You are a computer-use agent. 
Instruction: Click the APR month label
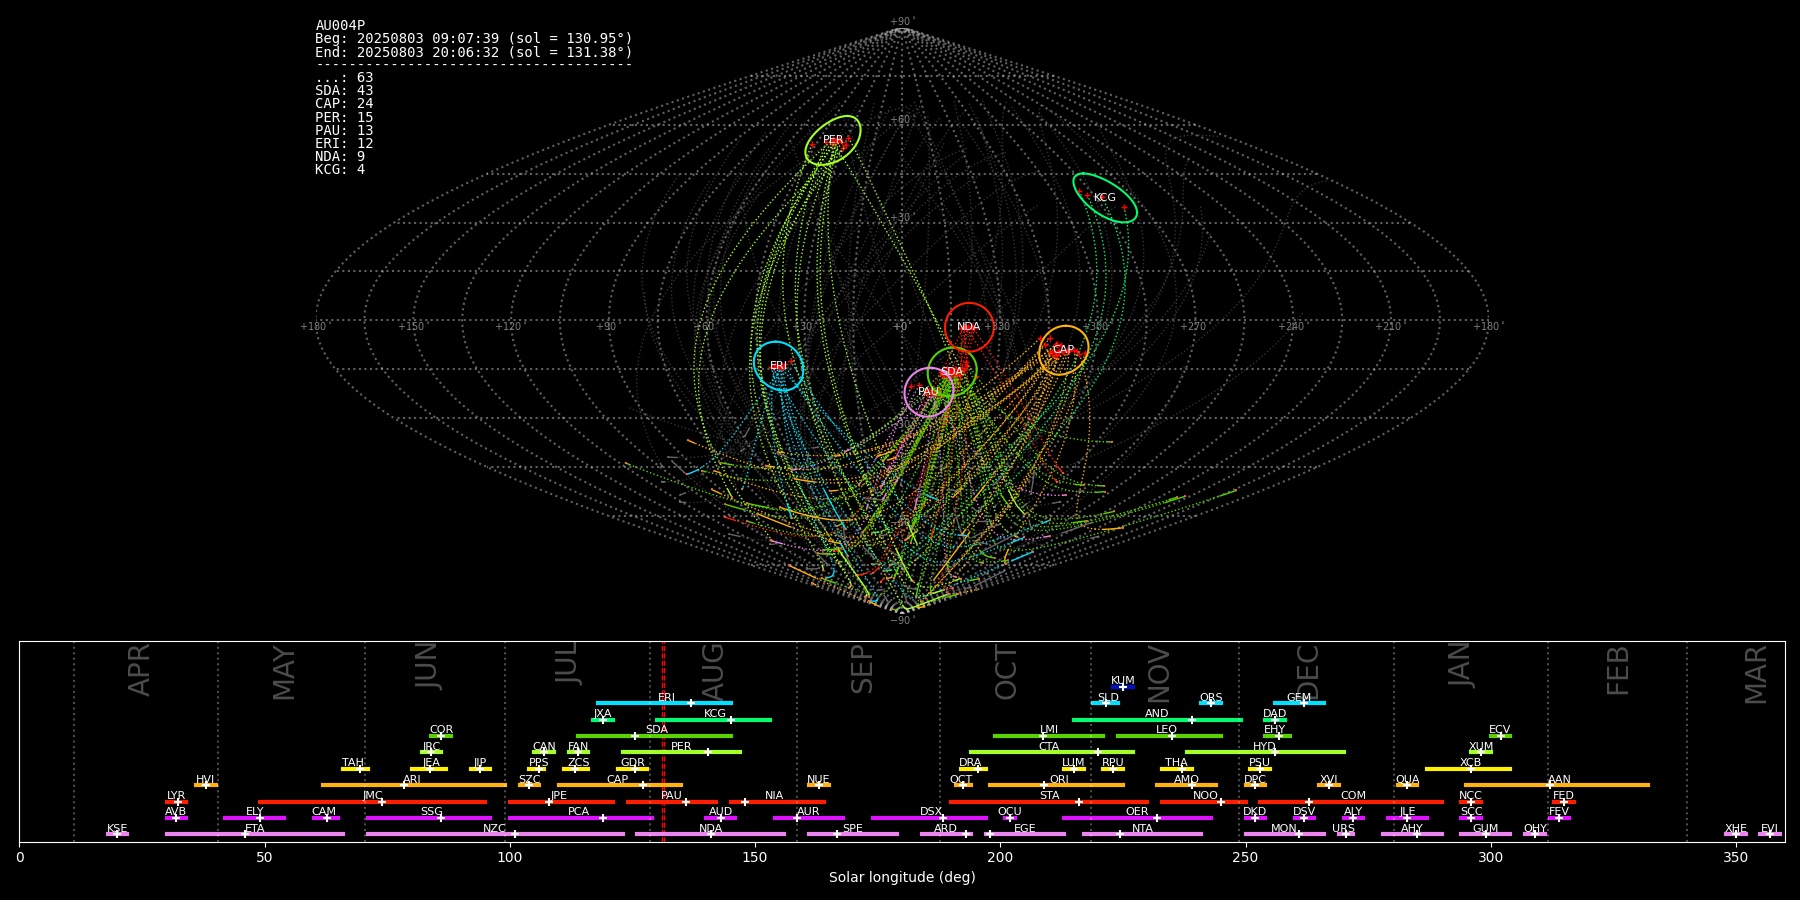click(139, 670)
